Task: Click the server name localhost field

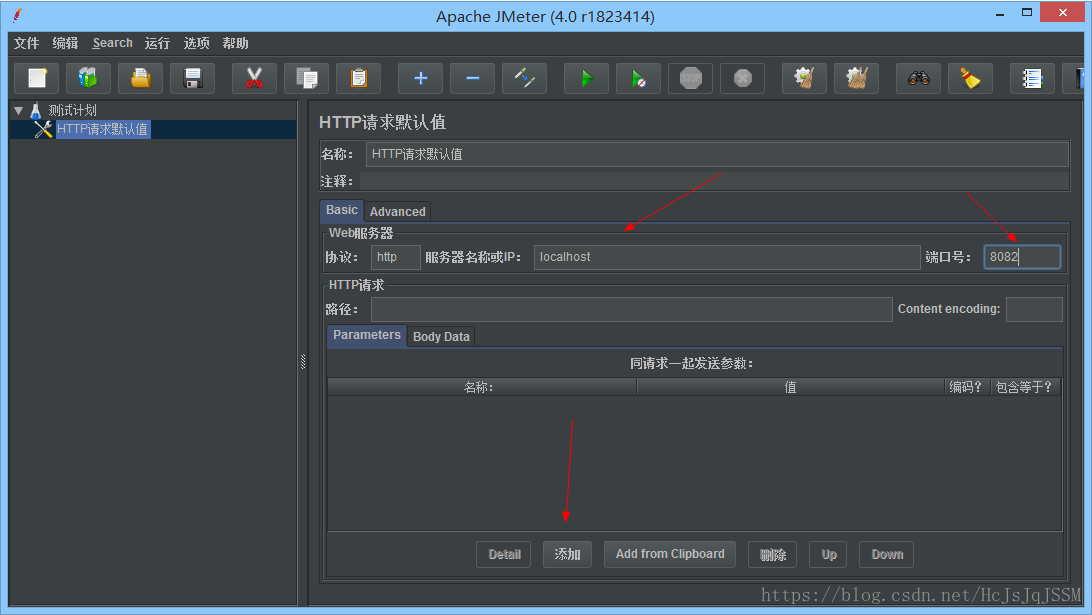Action: (727, 257)
